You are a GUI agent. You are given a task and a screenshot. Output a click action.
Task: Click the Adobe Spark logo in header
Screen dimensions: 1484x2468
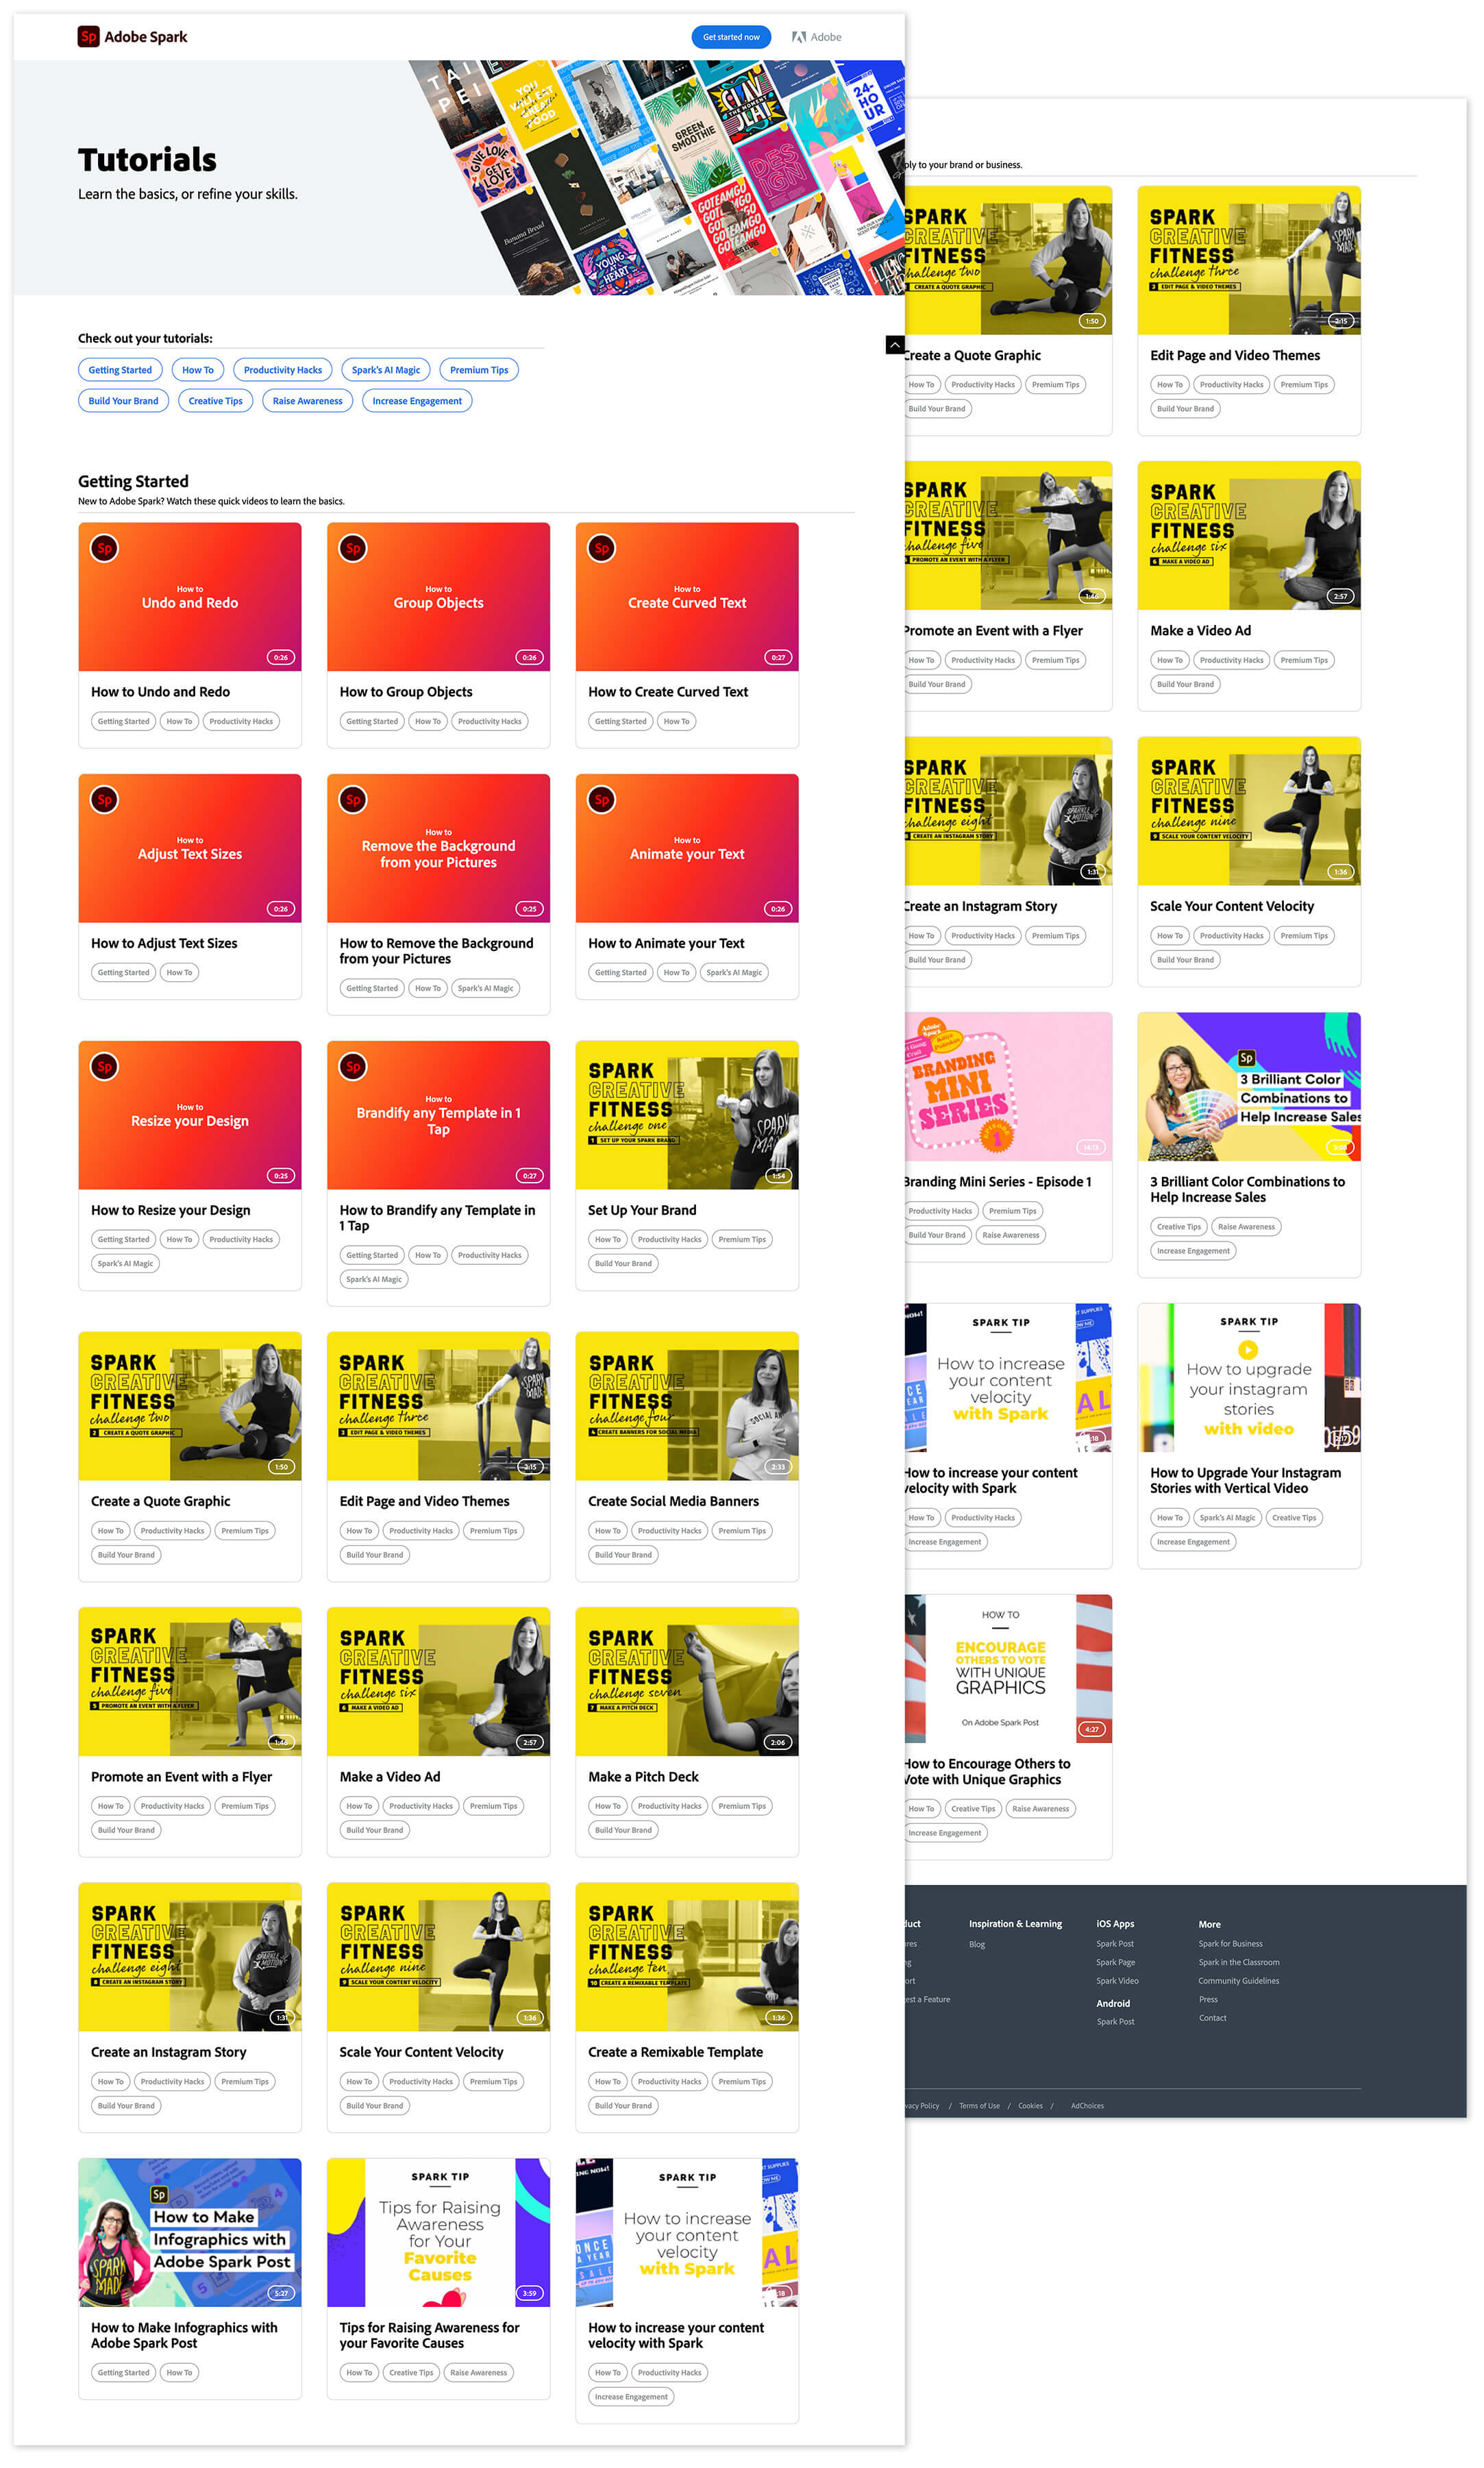(x=133, y=37)
